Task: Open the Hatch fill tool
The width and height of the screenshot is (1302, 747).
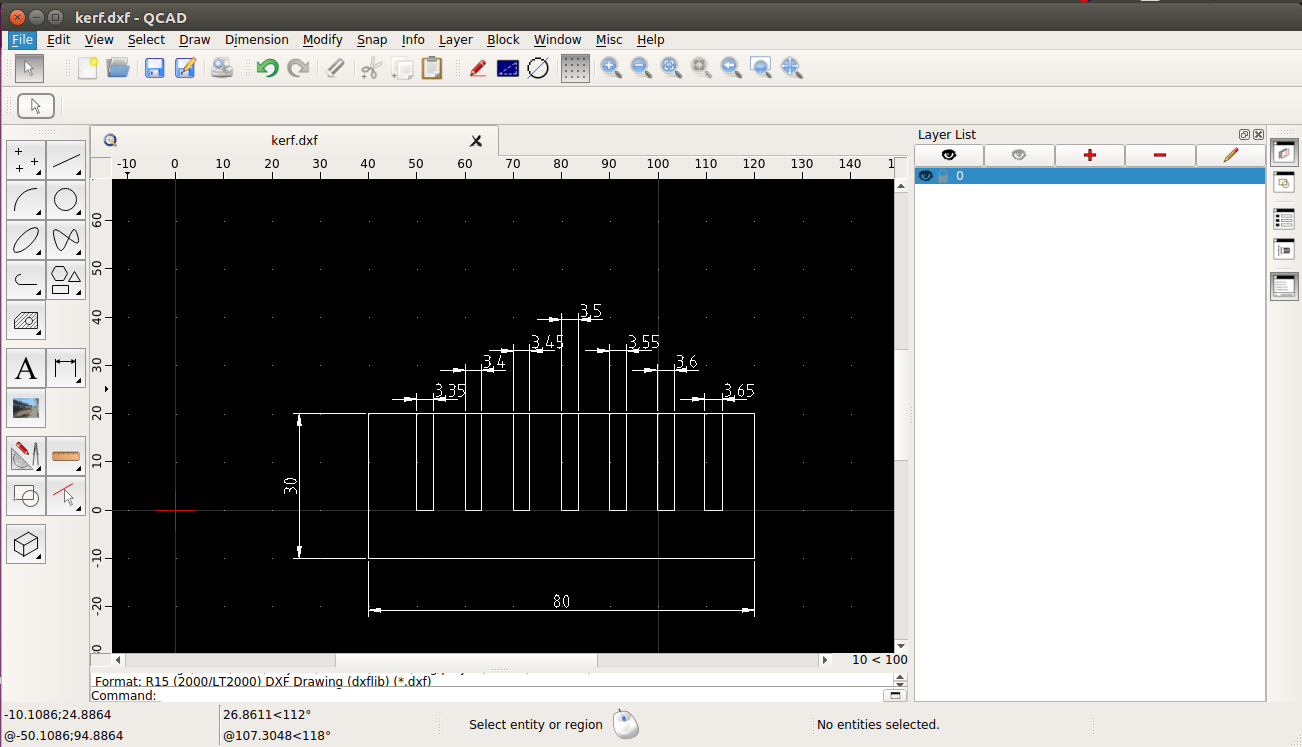Action: coord(26,321)
